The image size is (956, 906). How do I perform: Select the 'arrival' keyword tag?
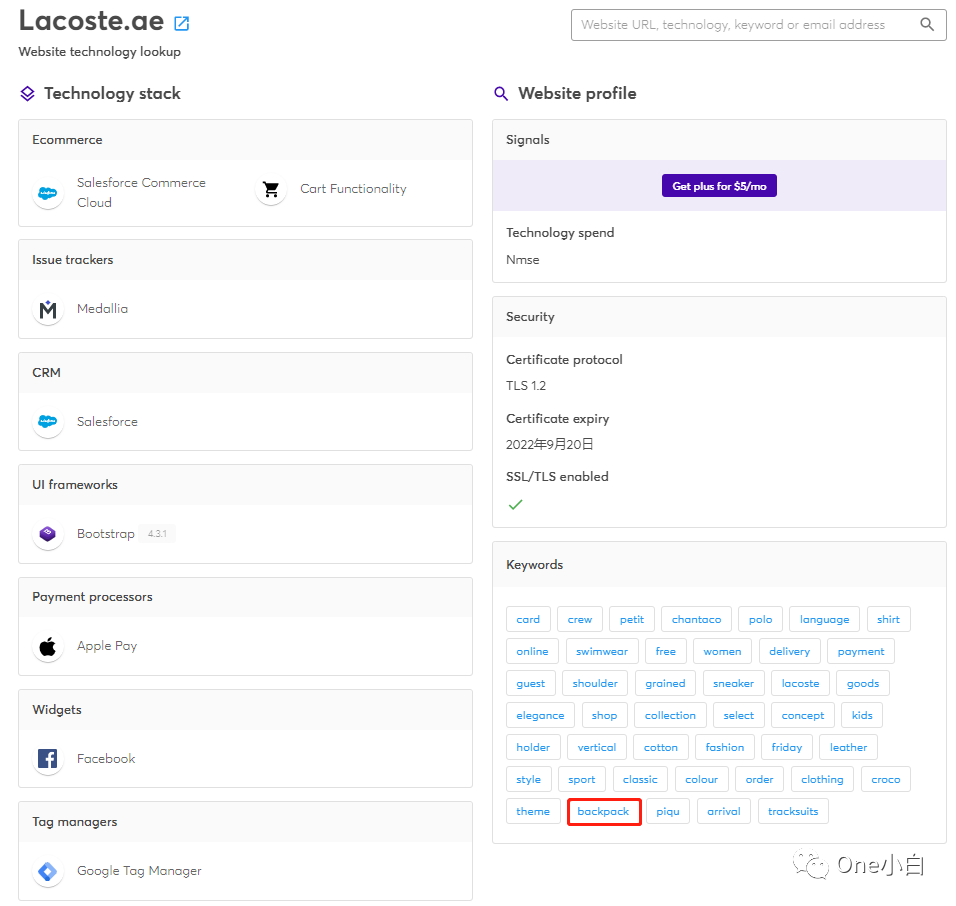[x=724, y=811]
